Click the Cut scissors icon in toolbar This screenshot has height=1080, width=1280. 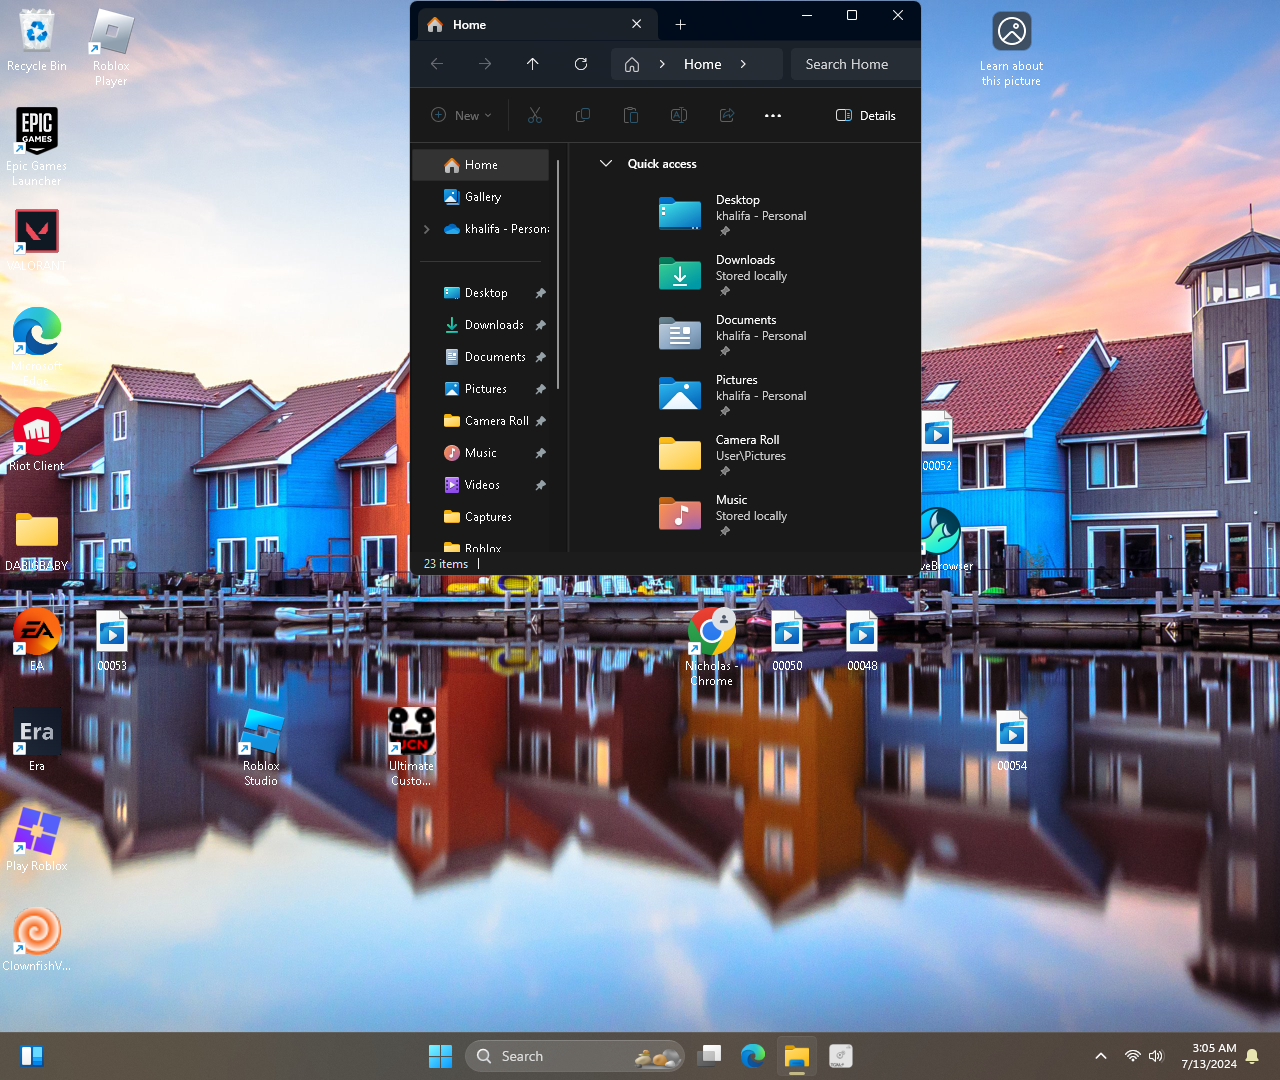(535, 116)
